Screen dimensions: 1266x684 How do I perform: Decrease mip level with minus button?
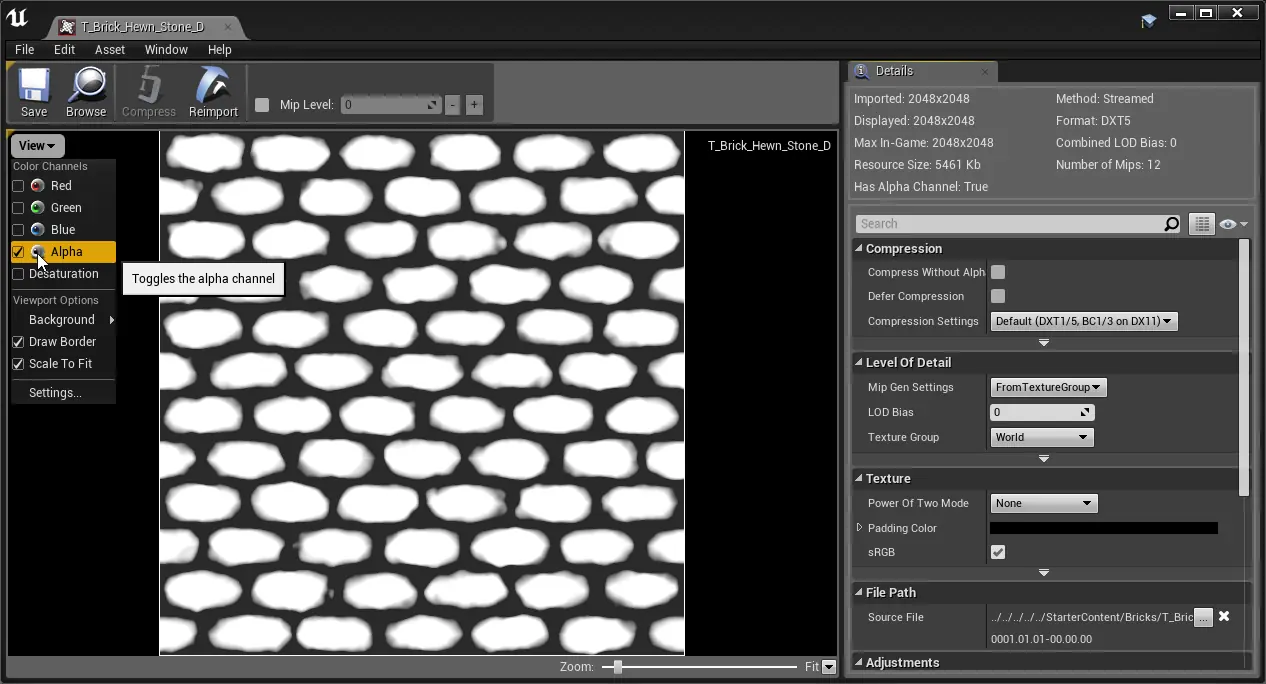(x=453, y=105)
